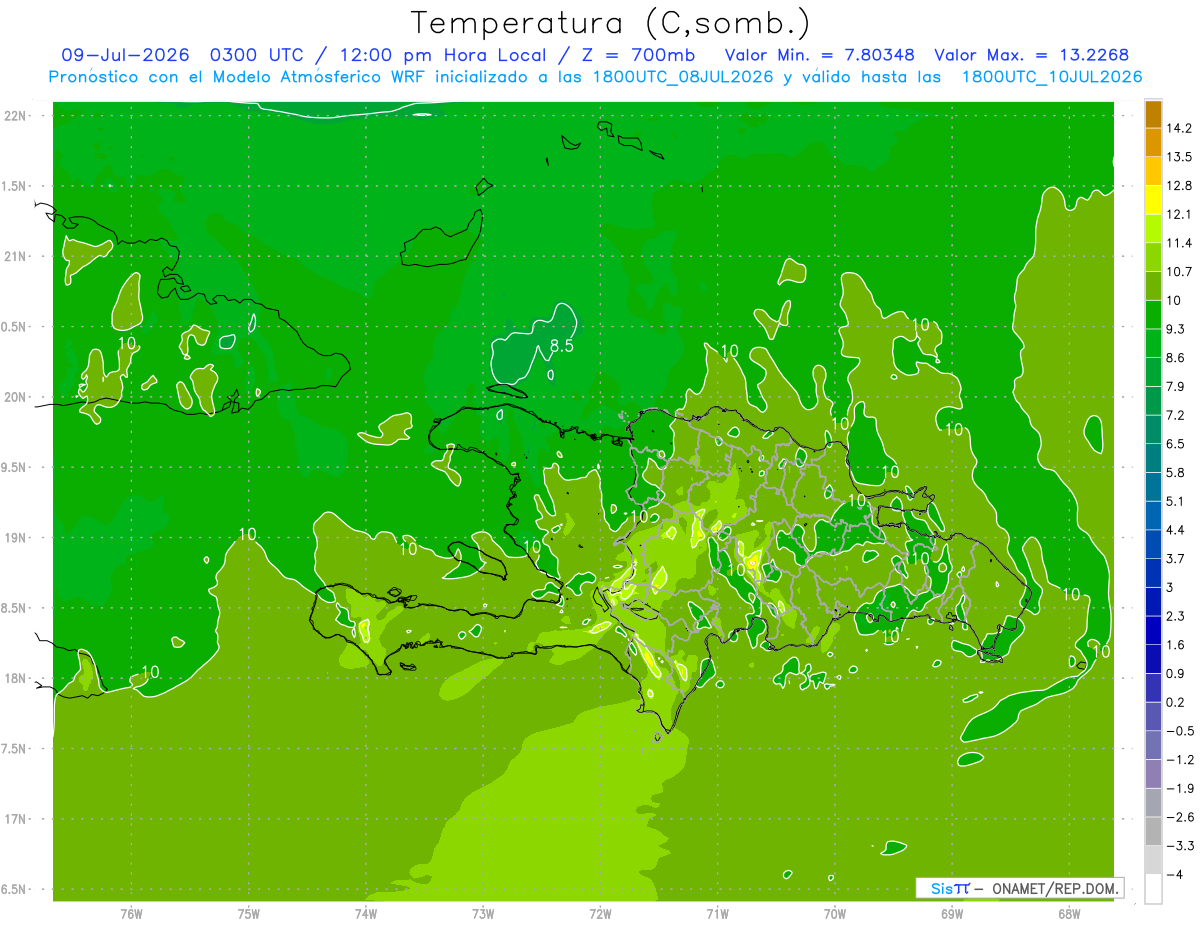This screenshot has height=927, width=1200.
Task: Click the "68W" longitude axis label
Action: click(1069, 914)
